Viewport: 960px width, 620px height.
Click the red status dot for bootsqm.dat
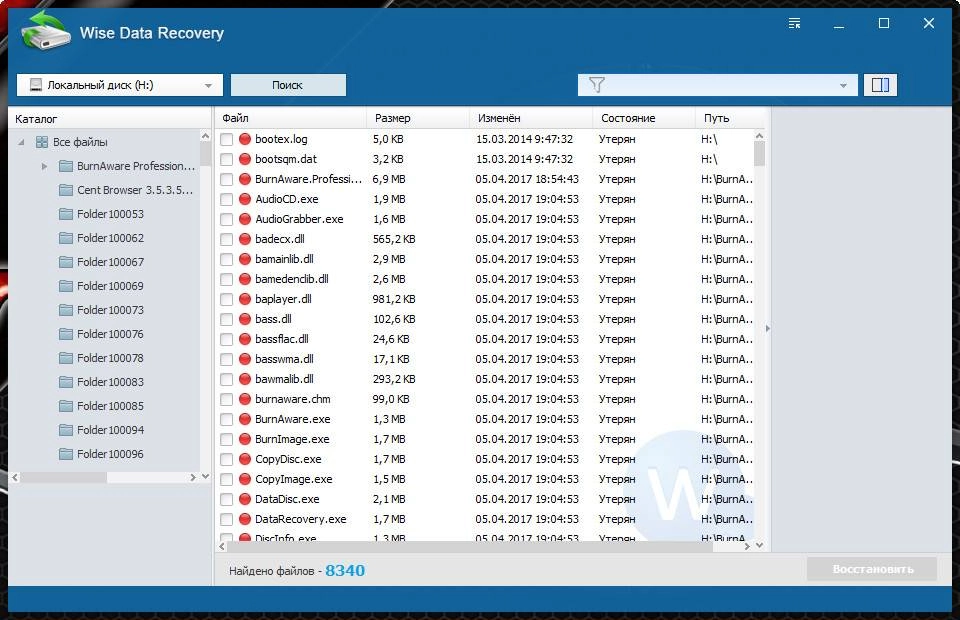[245, 159]
